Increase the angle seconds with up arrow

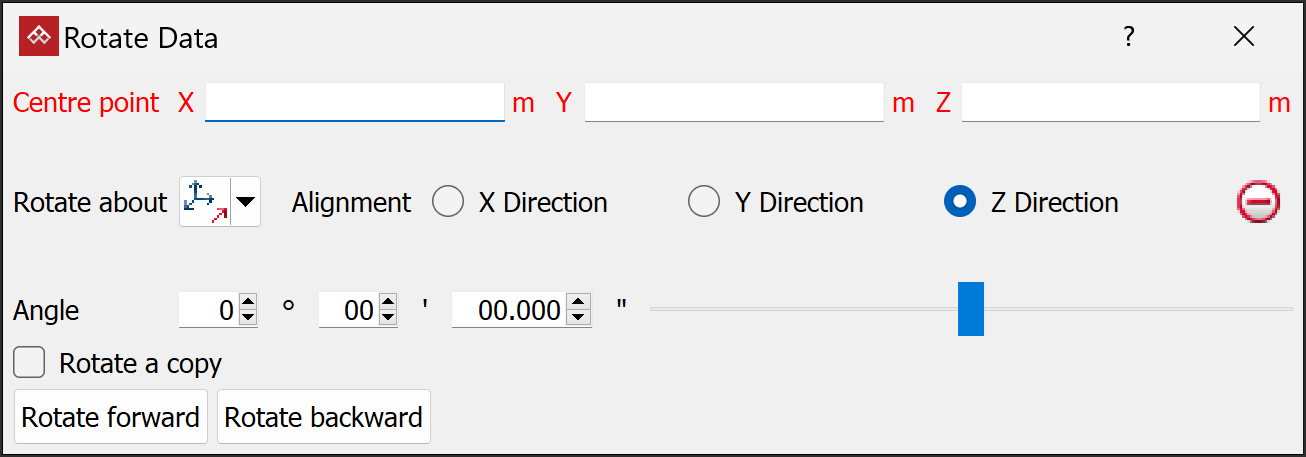coord(578,303)
